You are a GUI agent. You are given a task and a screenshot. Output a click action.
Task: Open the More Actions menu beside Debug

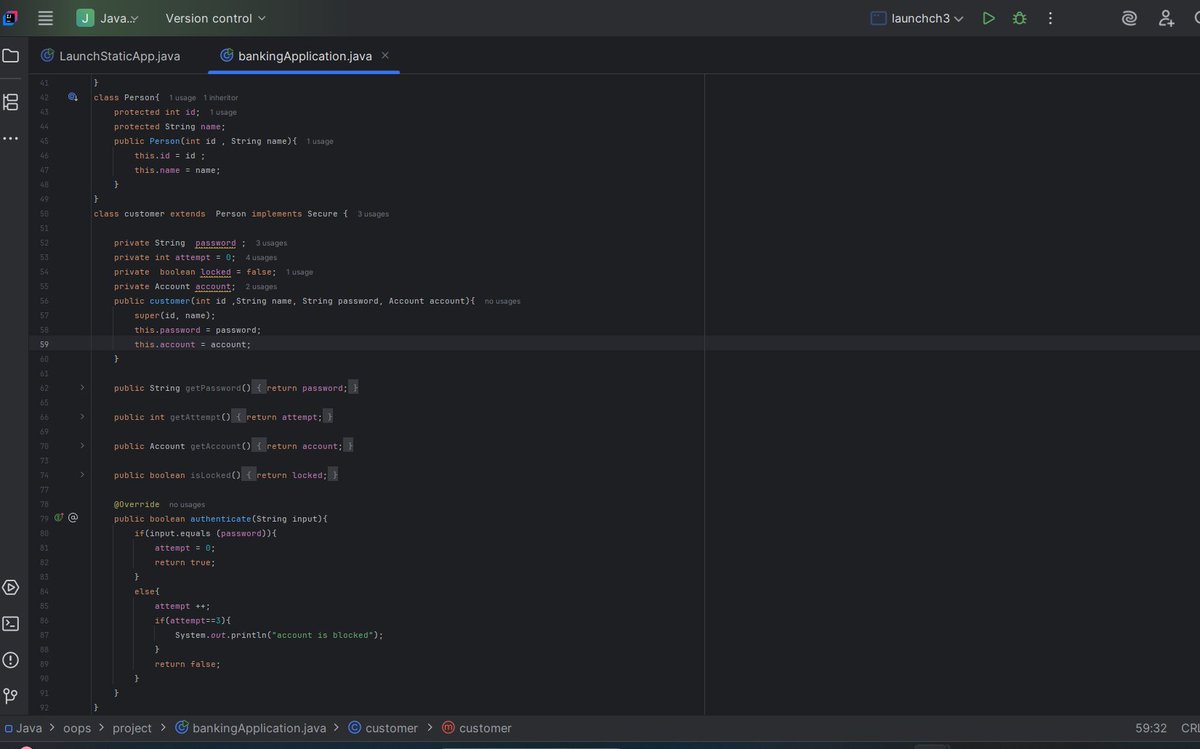(1050, 18)
